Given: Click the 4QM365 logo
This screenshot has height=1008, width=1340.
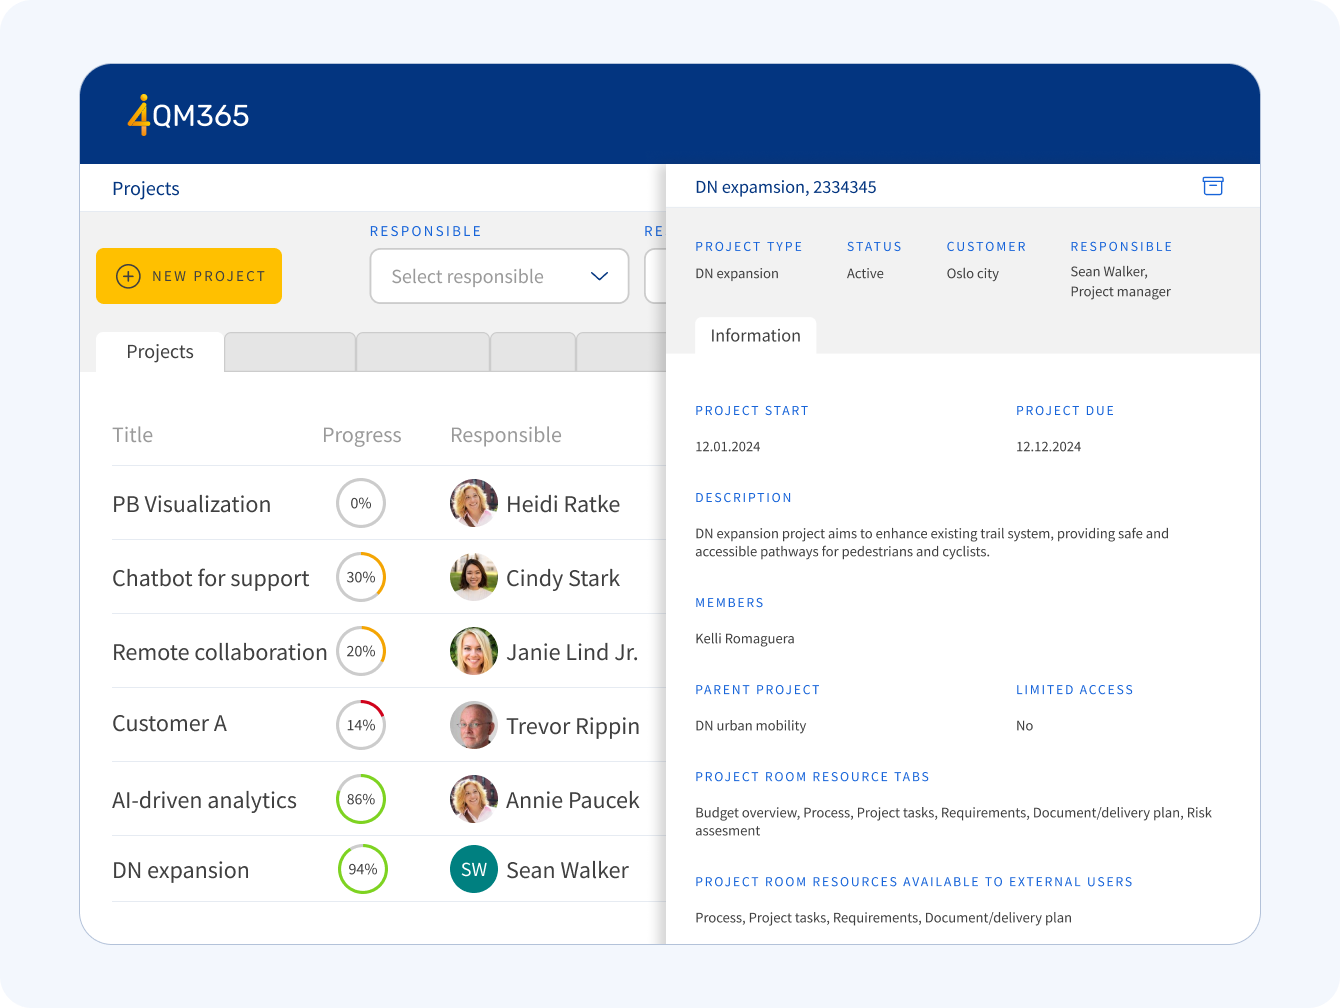Looking at the screenshot, I should coord(189,115).
